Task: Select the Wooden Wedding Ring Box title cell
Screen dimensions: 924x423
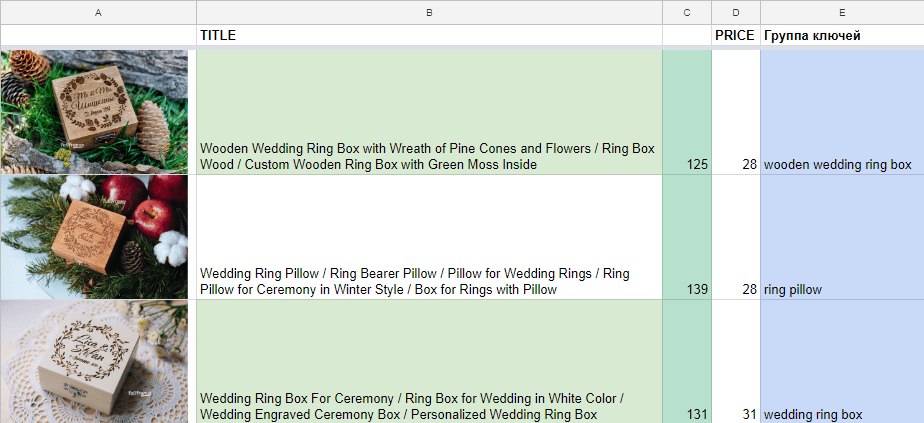Action: pos(429,156)
